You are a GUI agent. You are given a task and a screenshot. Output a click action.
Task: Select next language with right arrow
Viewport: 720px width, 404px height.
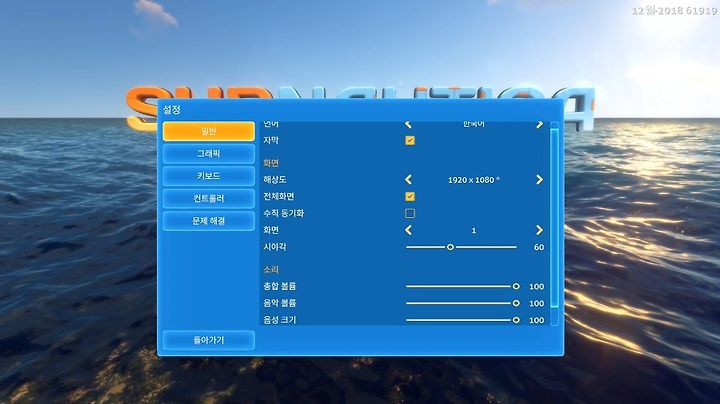[x=540, y=124]
